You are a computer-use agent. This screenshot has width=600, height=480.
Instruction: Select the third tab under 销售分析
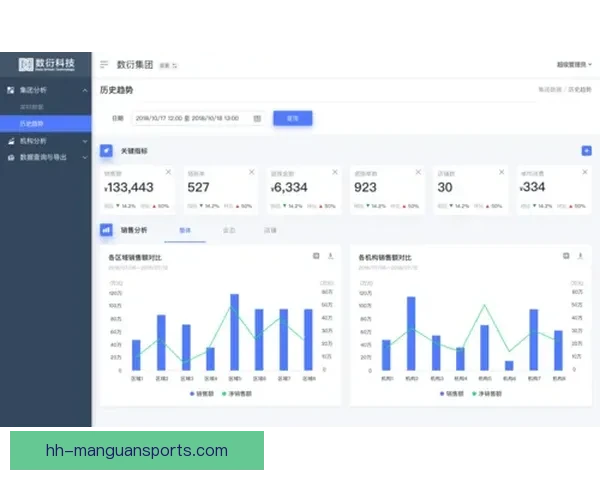270,230
